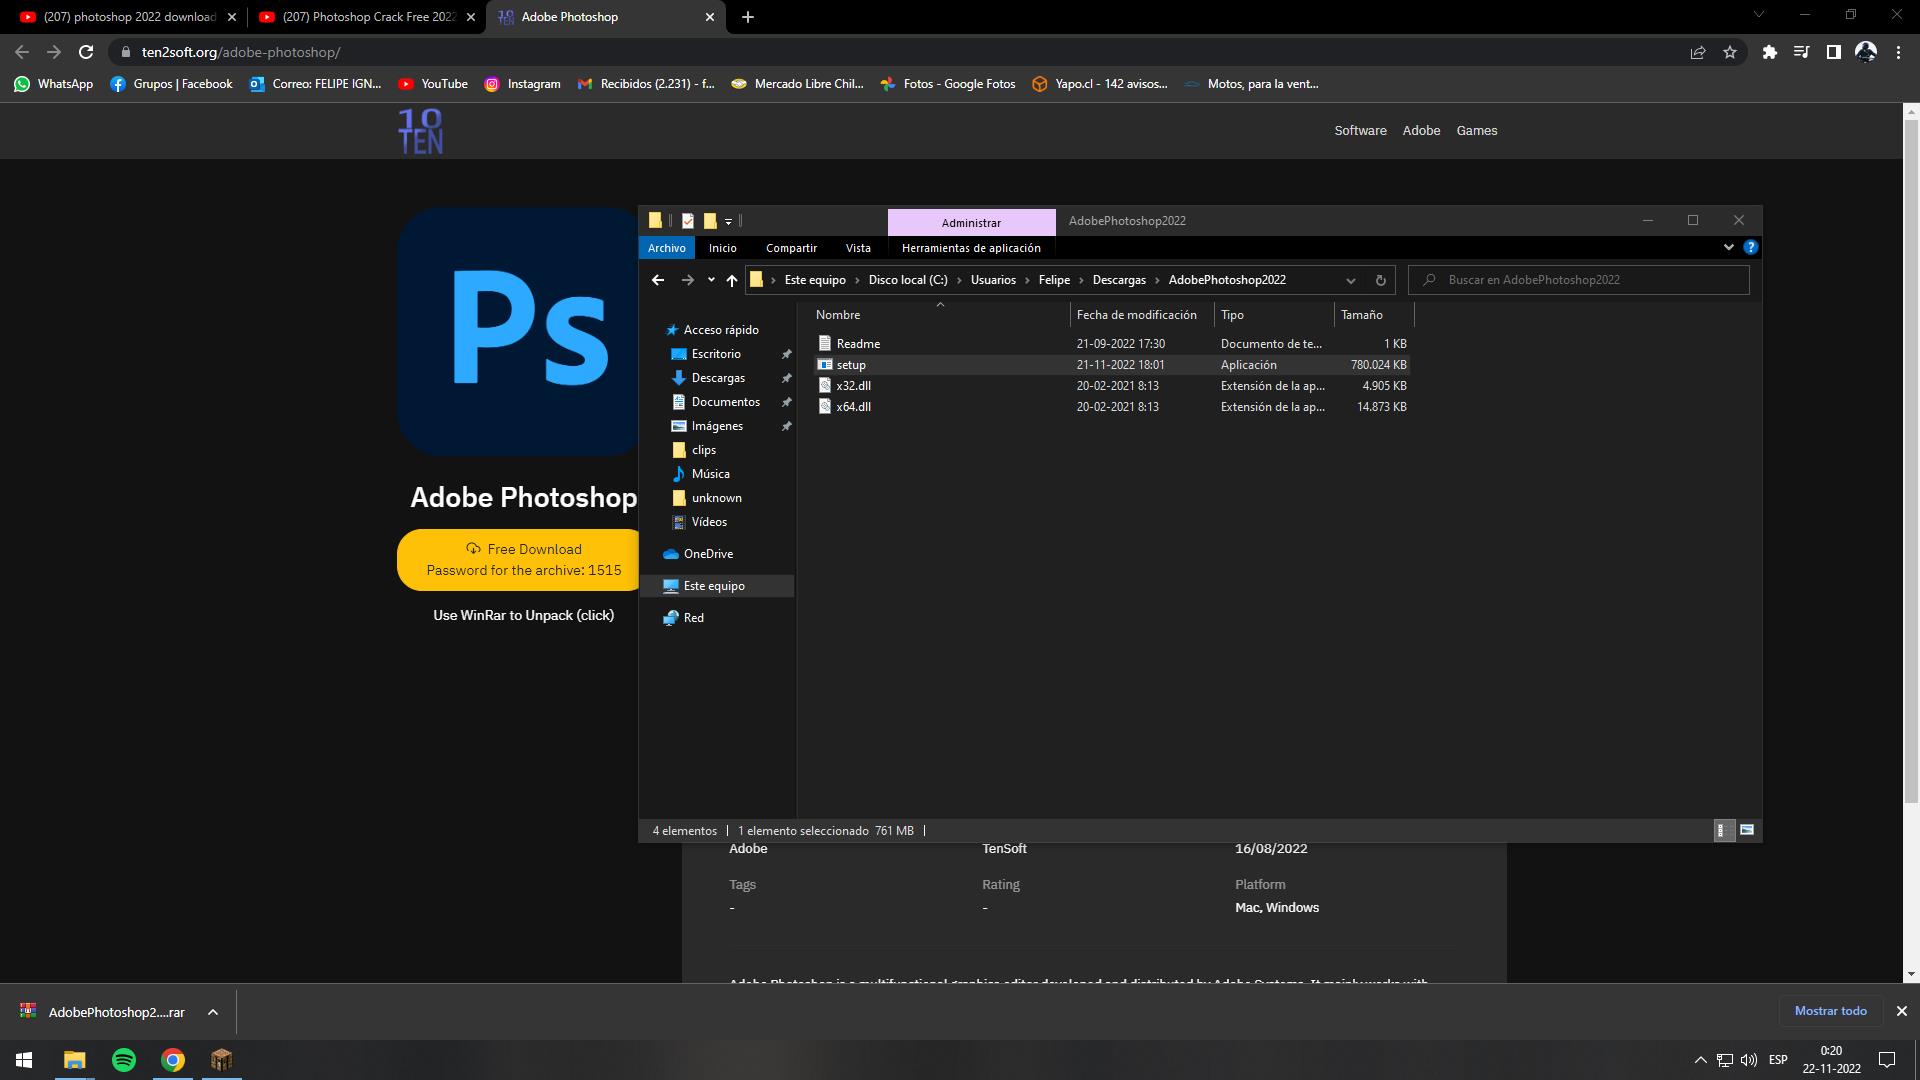The image size is (1920, 1080).
Task: Open Chrome extensions puzzle icon
Action: click(1769, 52)
